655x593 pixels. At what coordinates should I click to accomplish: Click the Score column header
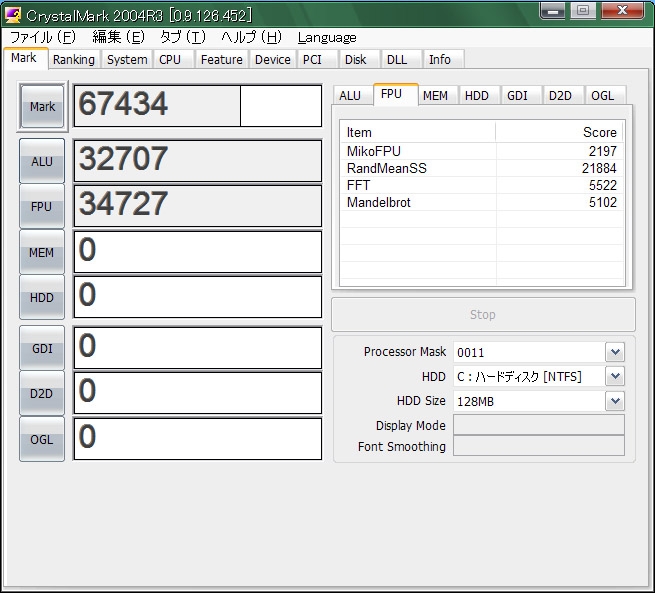[x=558, y=132]
